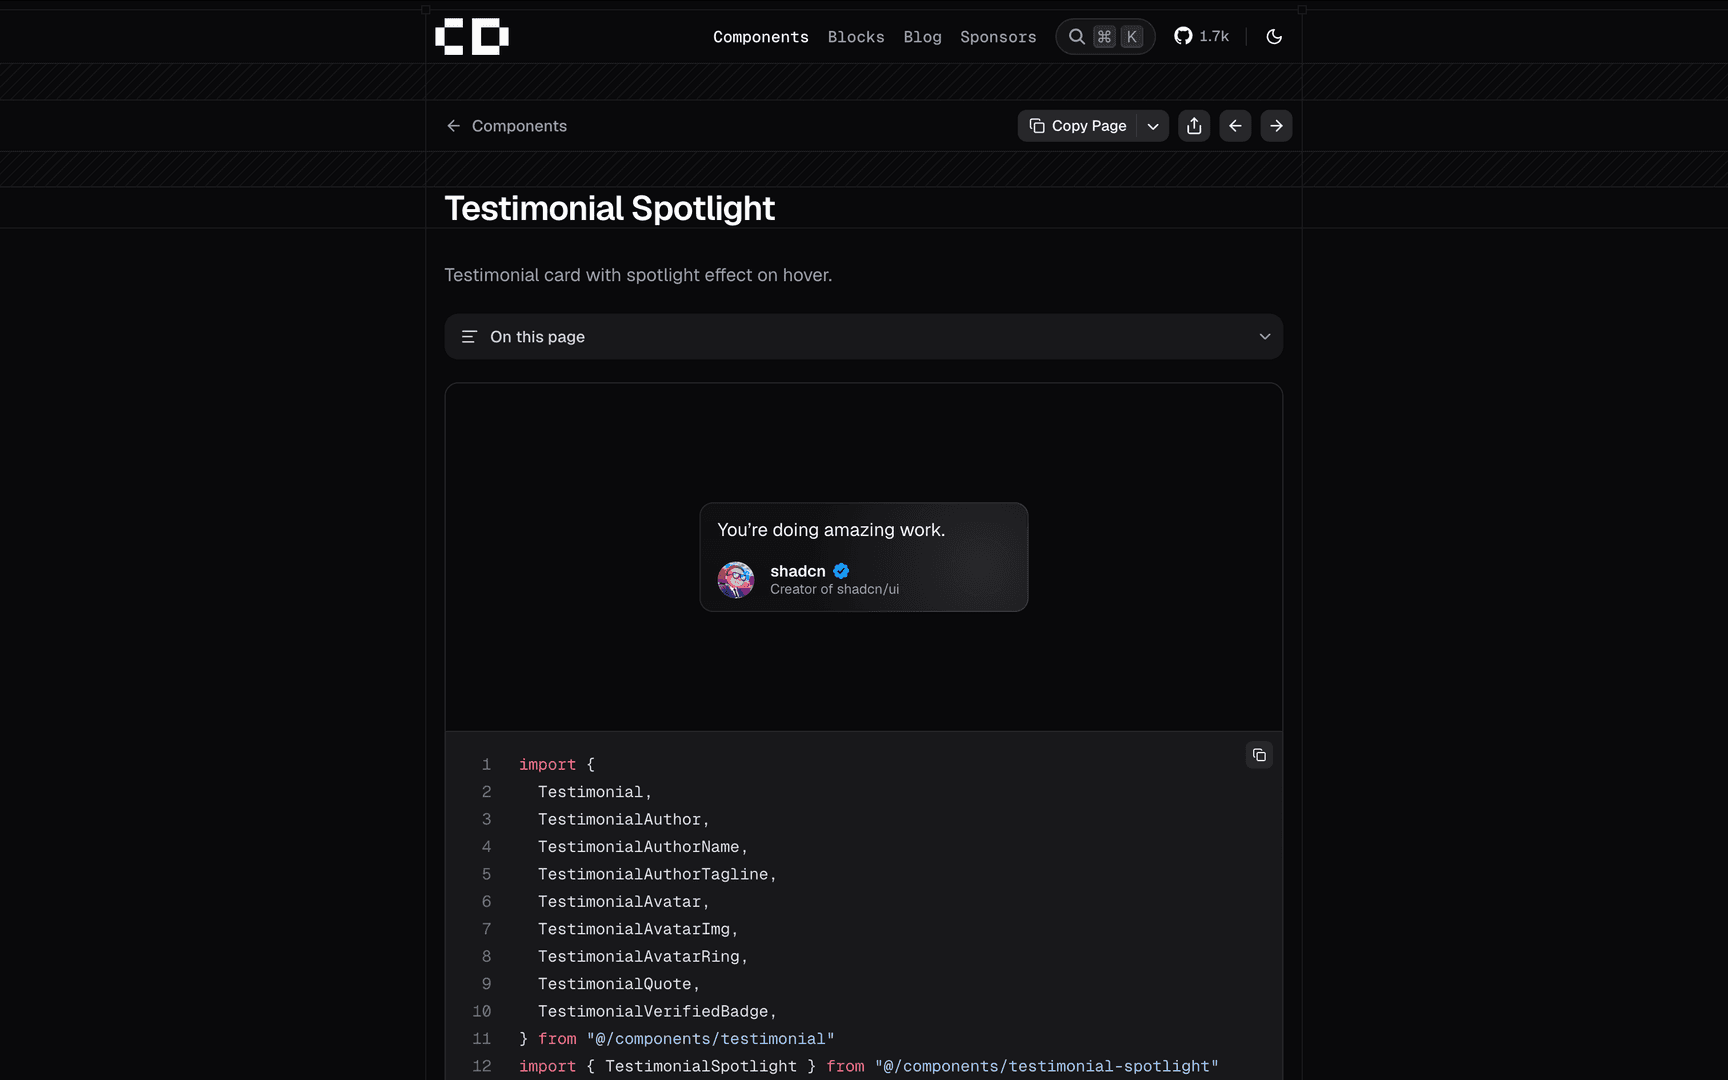Image resolution: width=1728 pixels, height=1080 pixels.
Task: Click the testimonial card quote text
Action: [x=831, y=530]
